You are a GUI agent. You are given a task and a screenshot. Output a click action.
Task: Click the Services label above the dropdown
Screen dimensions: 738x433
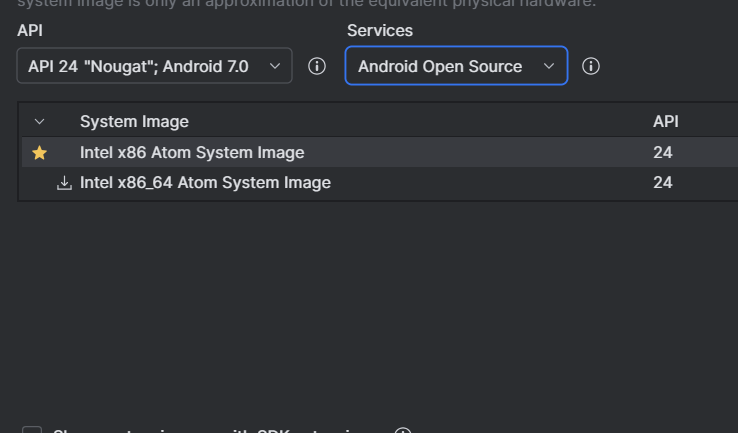[x=380, y=31]
